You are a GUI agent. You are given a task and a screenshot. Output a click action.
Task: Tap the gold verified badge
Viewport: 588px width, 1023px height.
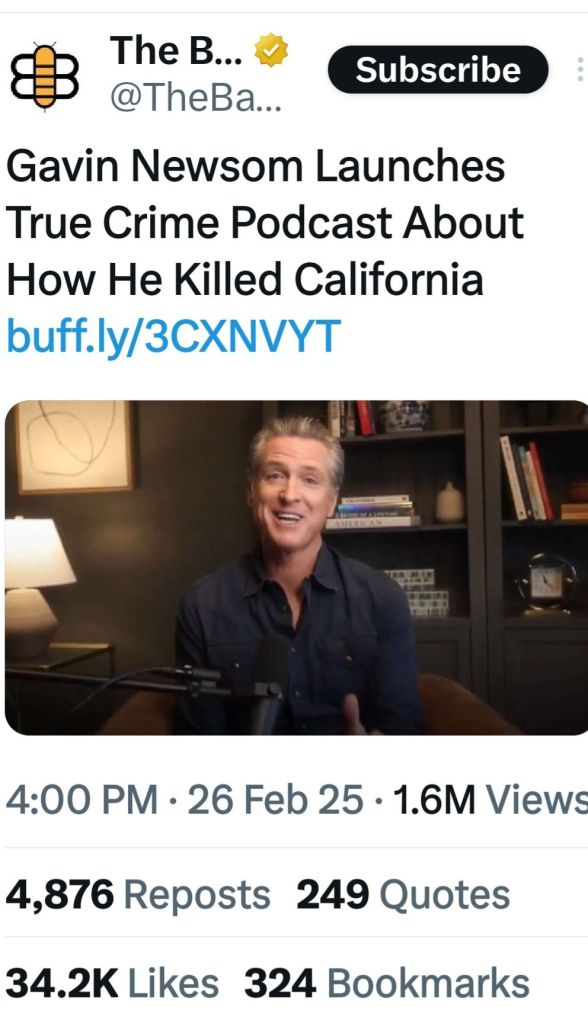pos(270,52)
